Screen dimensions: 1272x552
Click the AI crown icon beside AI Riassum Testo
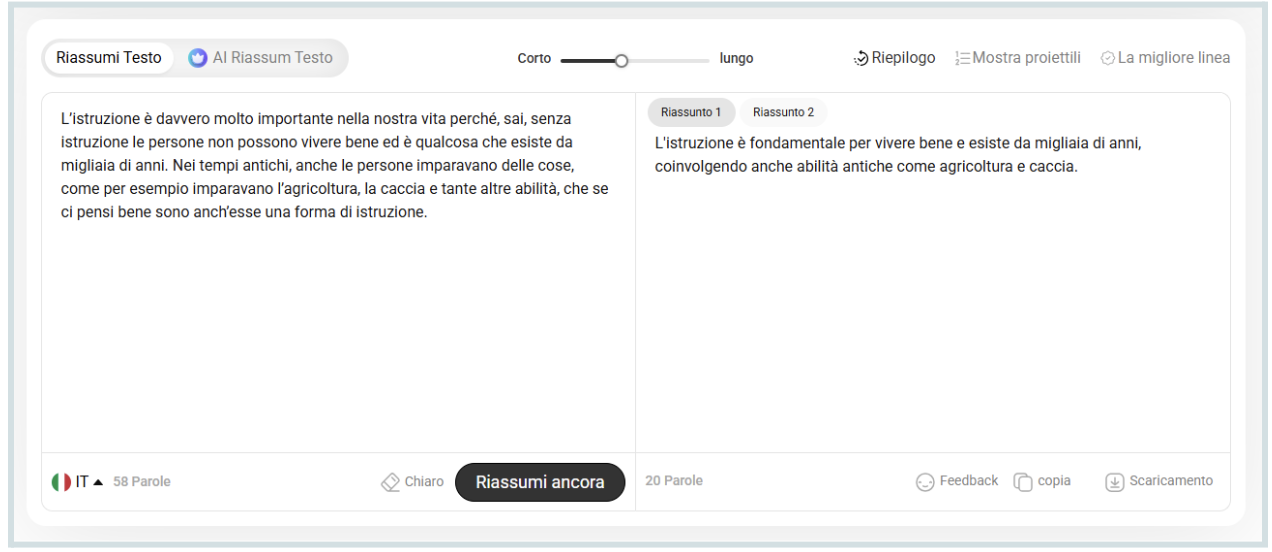[x=198, y=58]
